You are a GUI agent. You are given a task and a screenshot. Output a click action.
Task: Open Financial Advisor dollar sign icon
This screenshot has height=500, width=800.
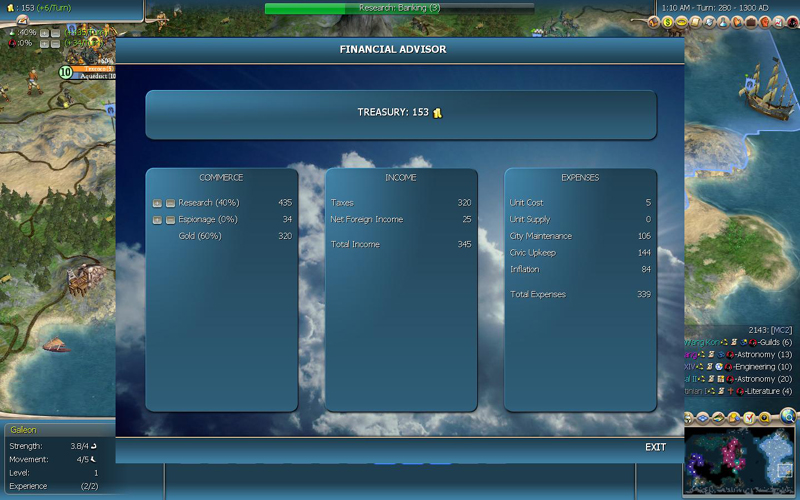pos(667,22)
